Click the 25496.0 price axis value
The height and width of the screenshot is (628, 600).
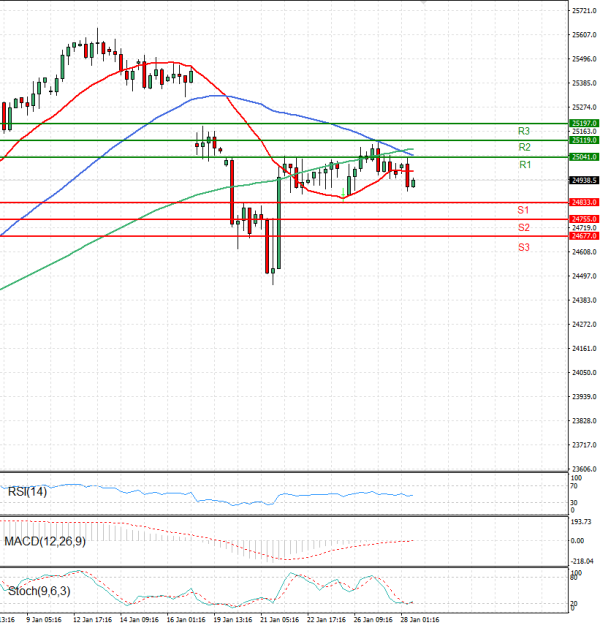point(584,59)
